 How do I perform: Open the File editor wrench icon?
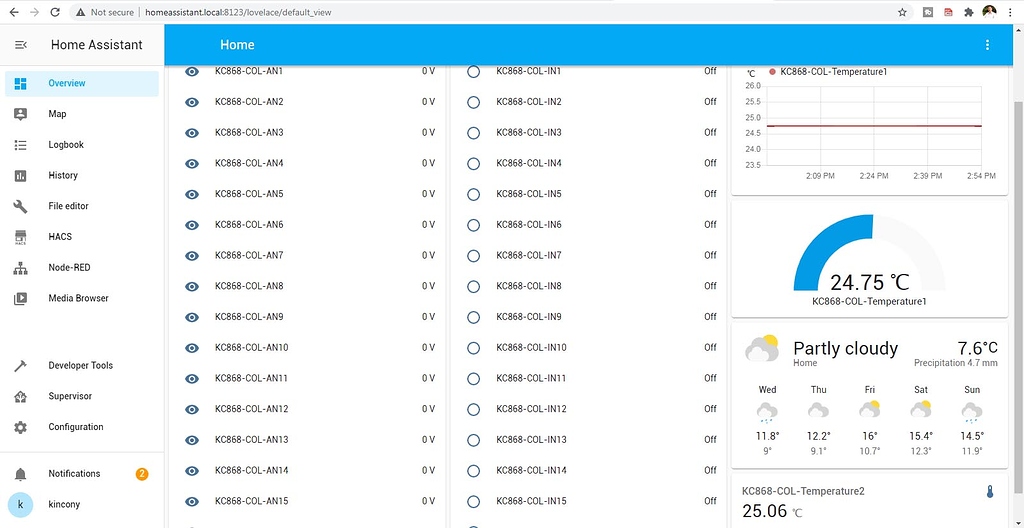[x=20, y=206]
